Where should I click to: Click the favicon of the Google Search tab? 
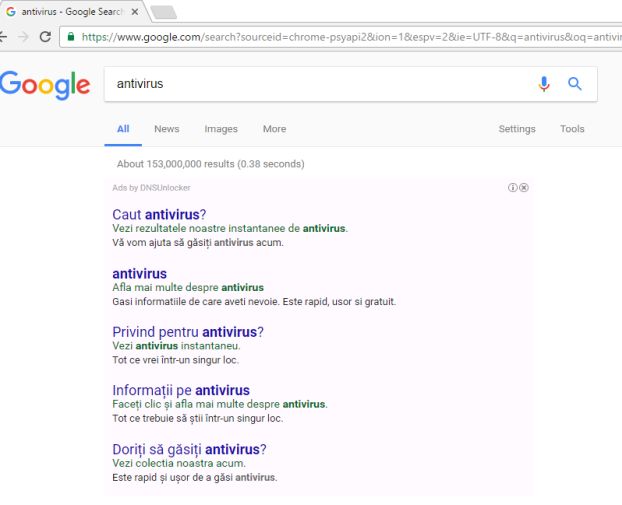[x=11, y=12]
